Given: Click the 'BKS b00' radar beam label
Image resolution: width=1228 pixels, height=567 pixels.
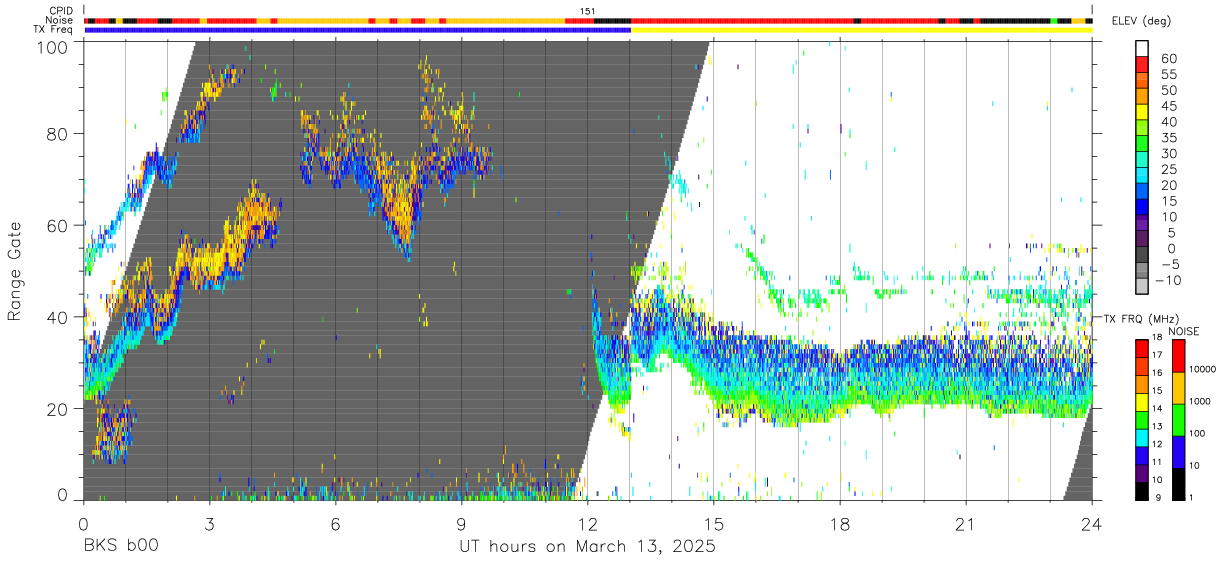Looking at the screenshot, I should [120, 547].
